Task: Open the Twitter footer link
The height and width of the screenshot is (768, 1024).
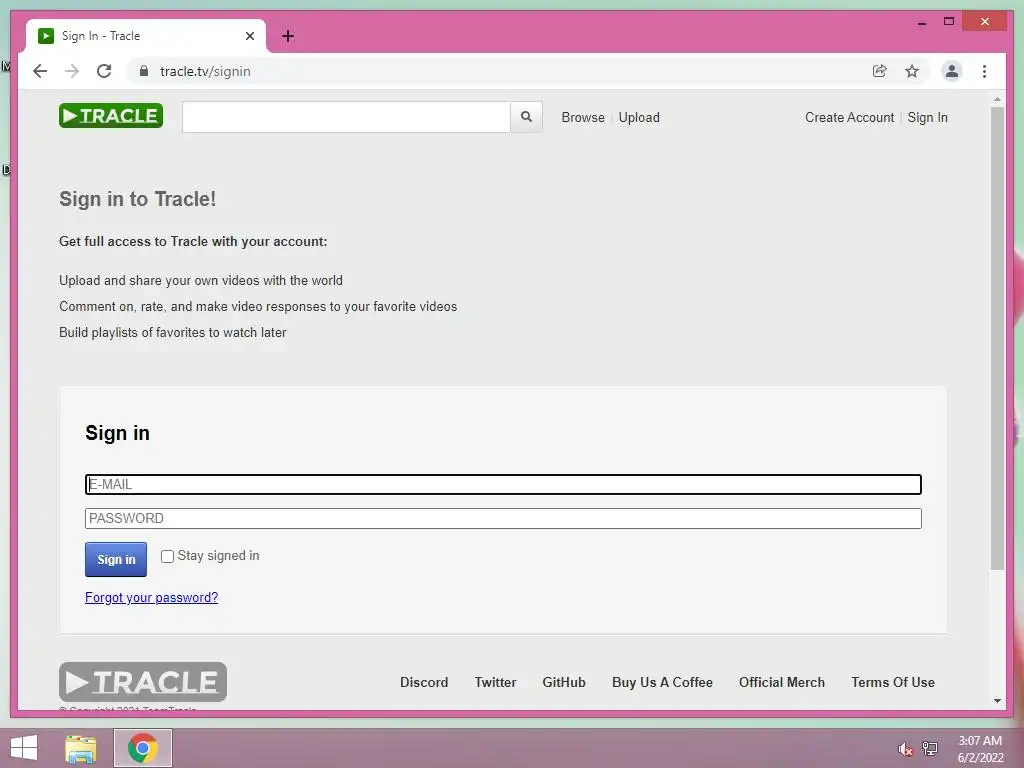Action: click(495, 682)
